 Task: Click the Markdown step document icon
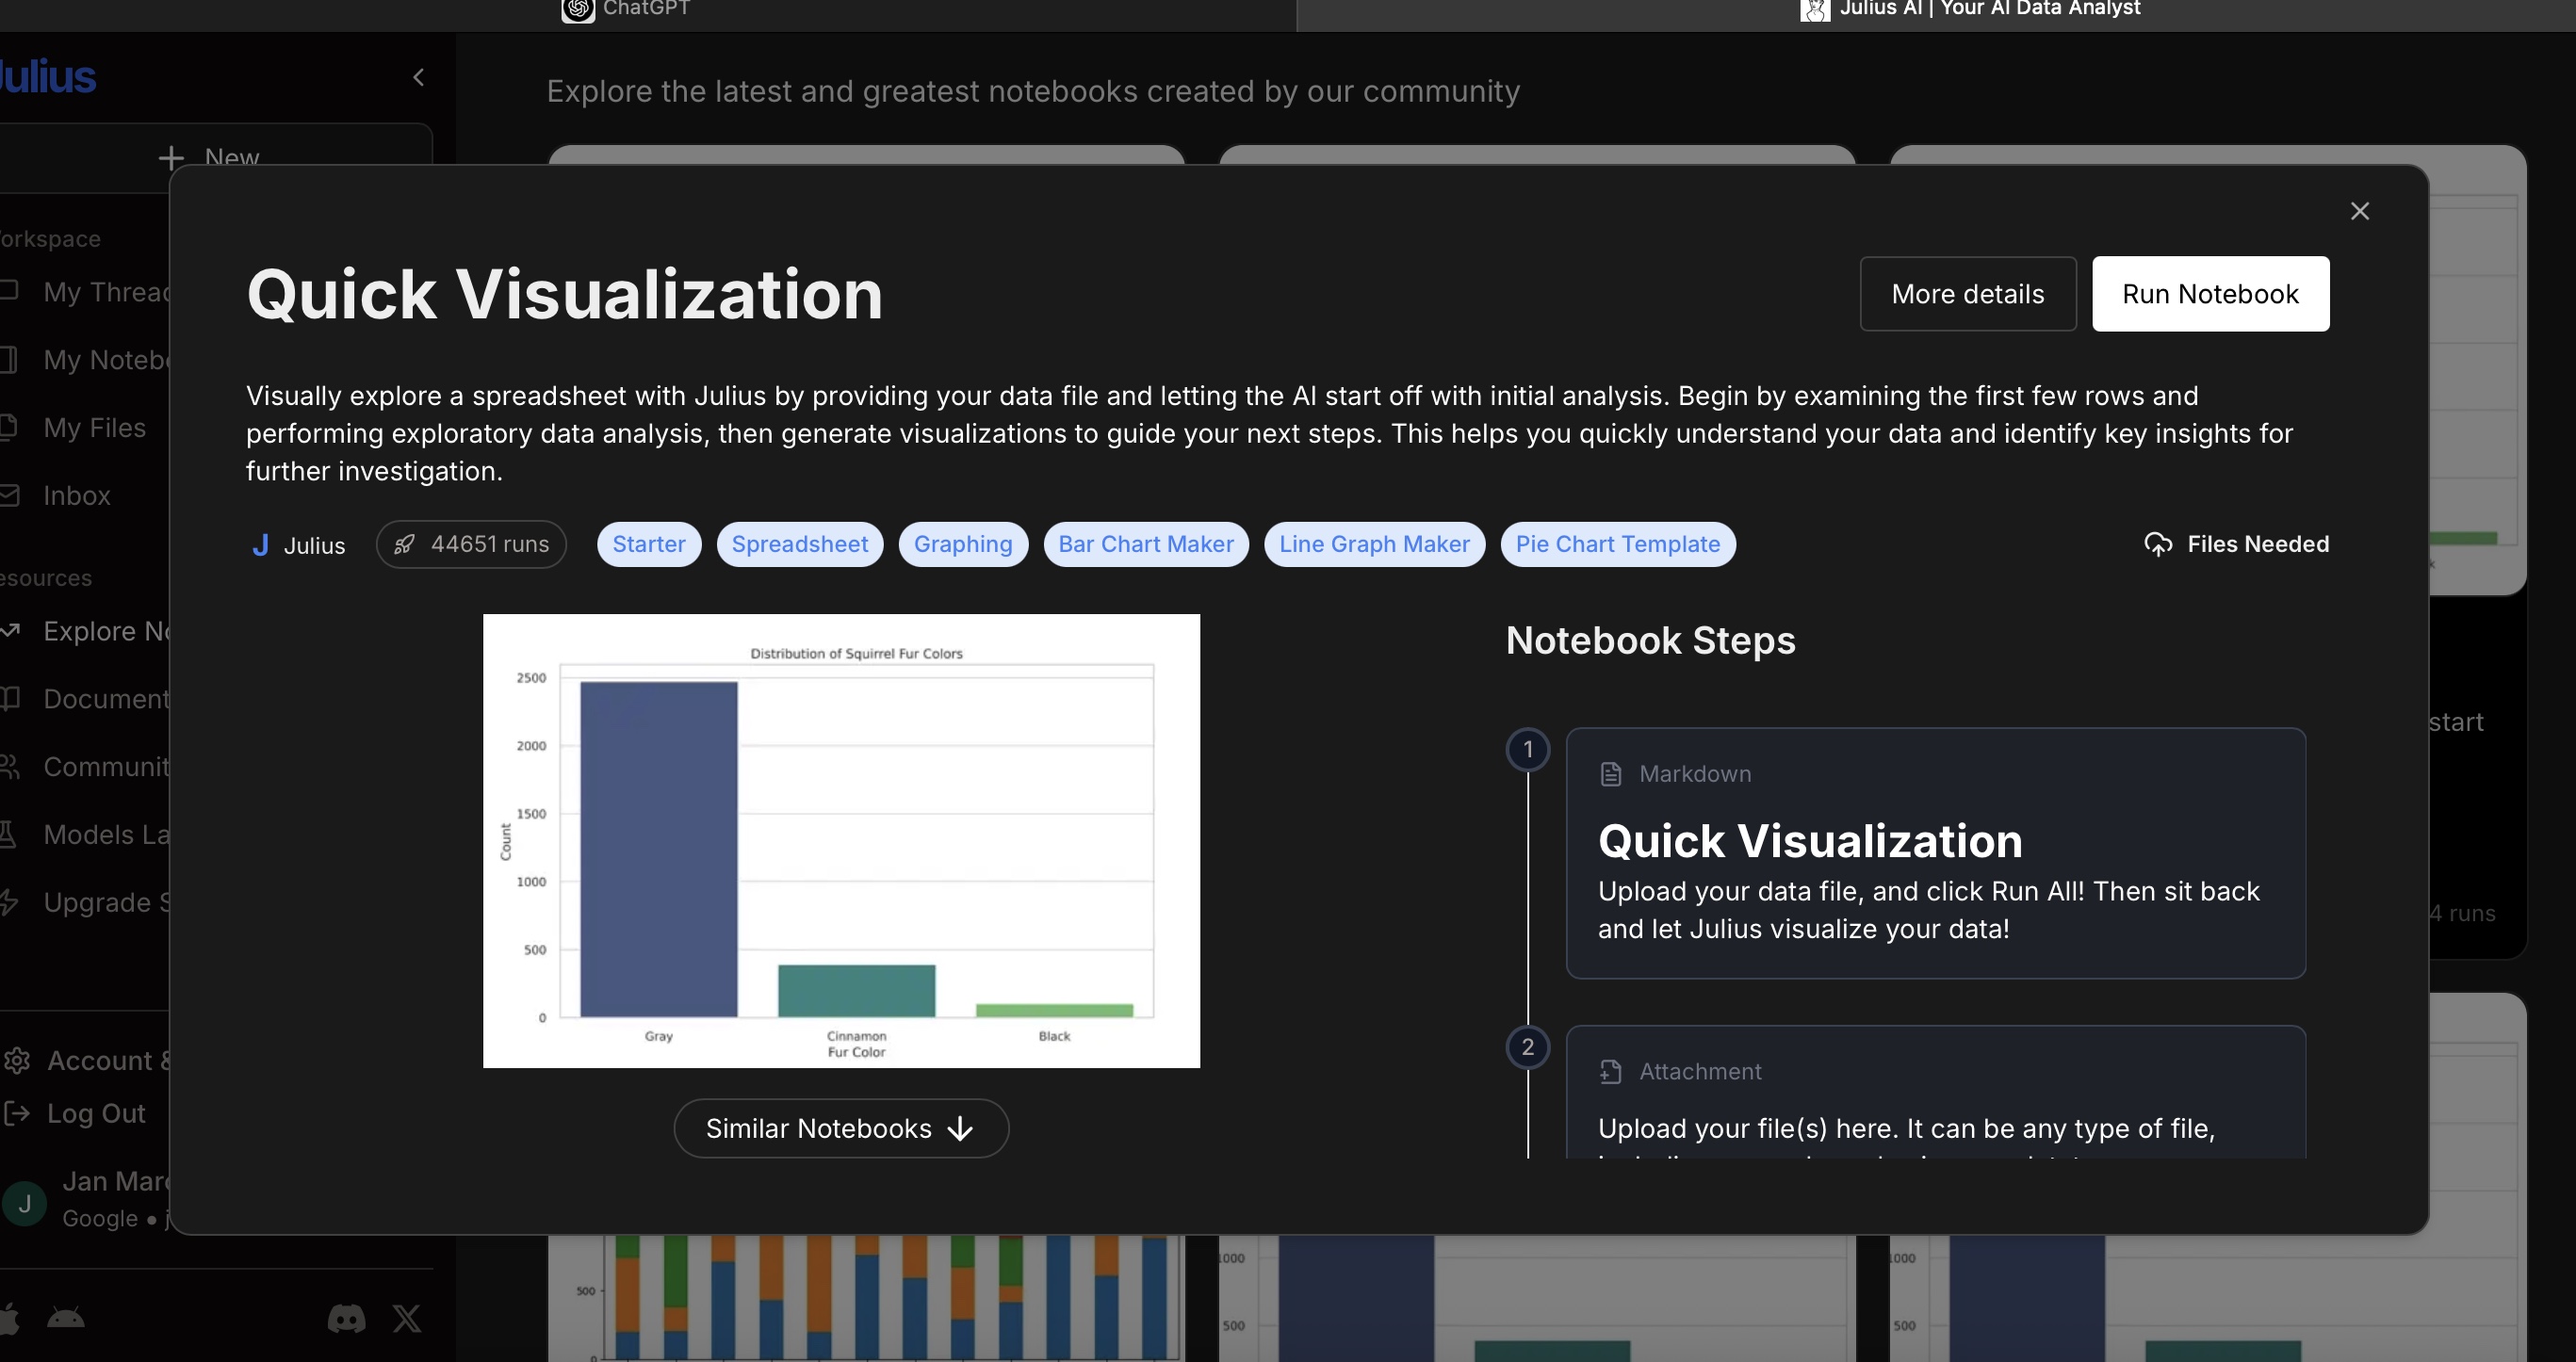pos(1610,774)
